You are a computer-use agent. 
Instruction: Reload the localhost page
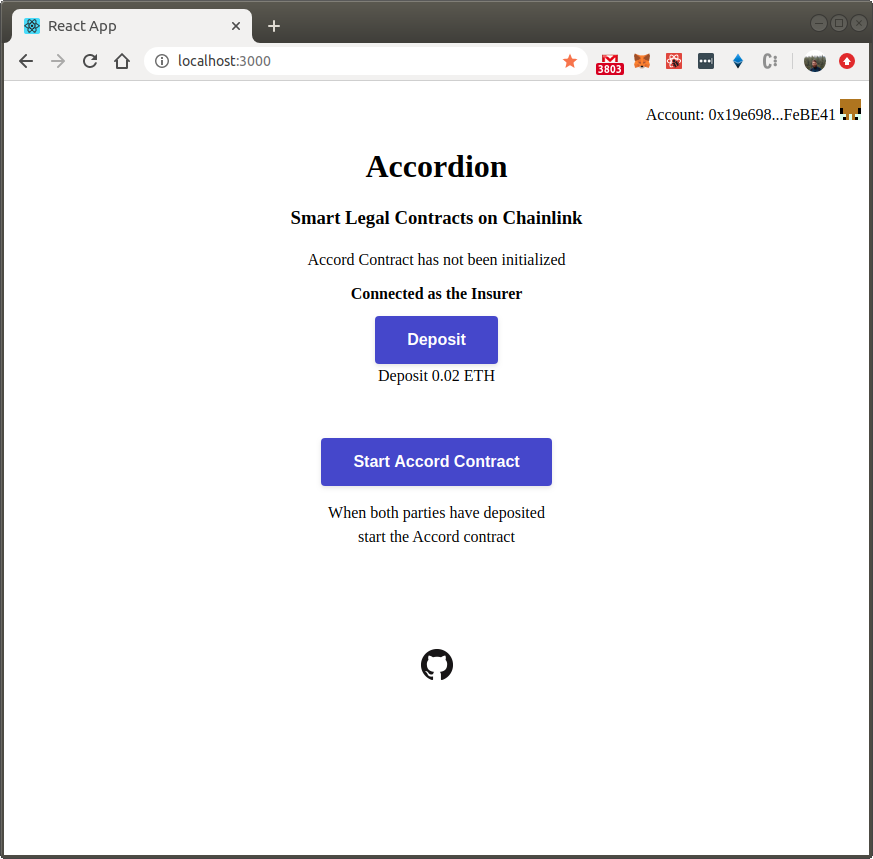coord(90,61)
